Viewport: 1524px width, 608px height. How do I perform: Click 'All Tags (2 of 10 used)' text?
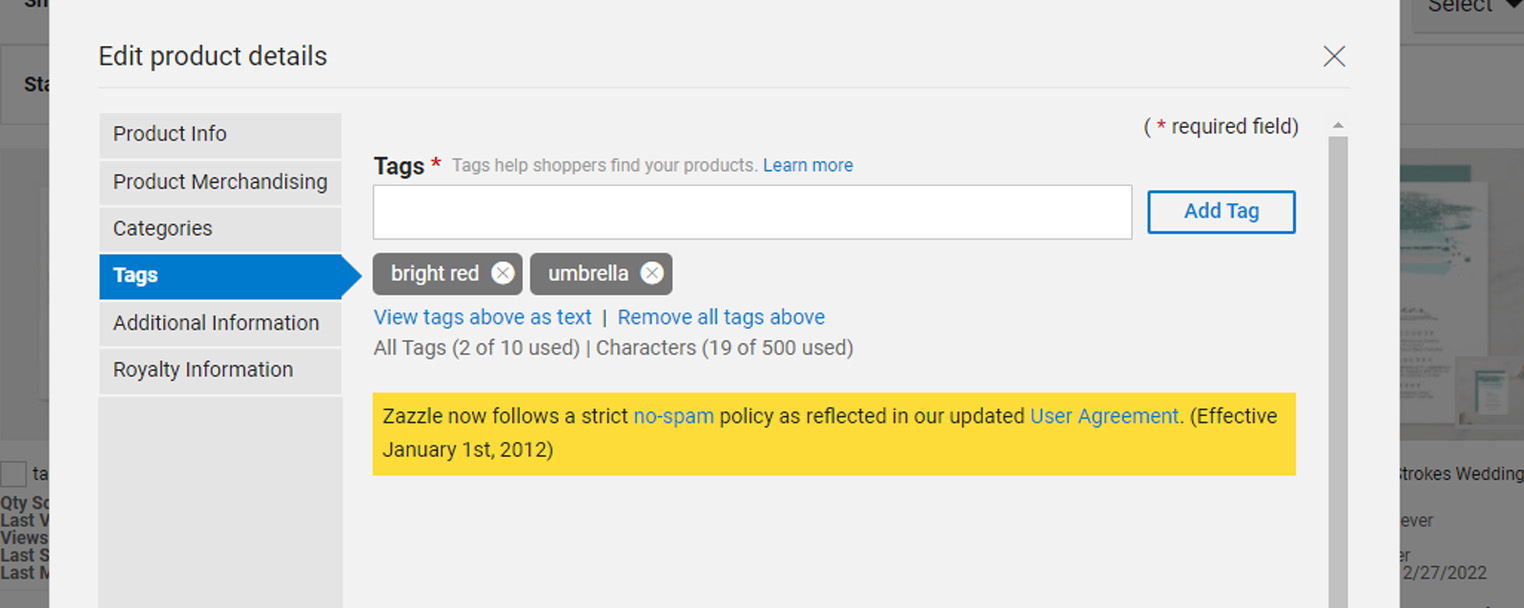click(477, 348)
